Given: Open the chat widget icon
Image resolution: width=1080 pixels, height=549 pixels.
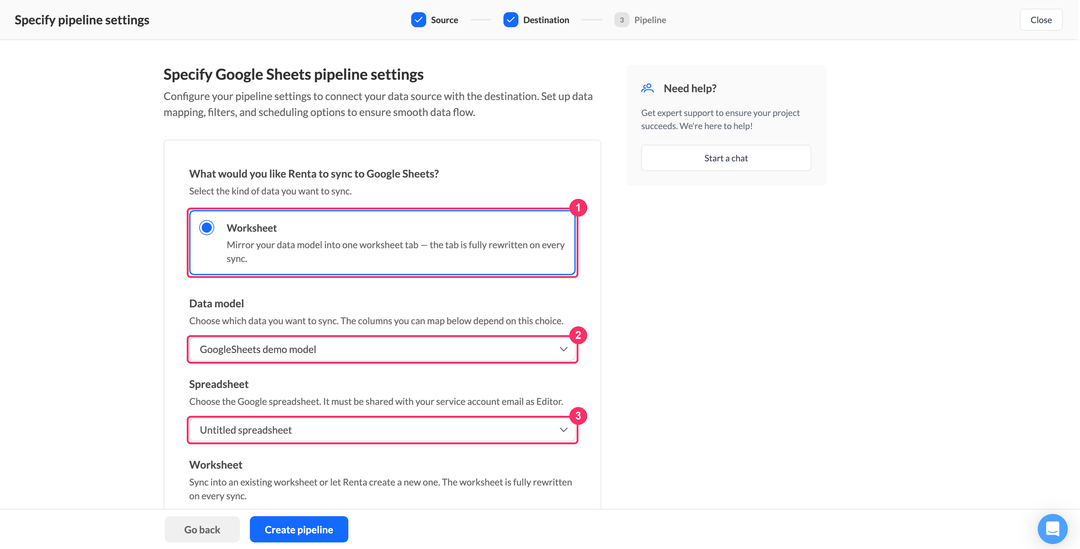Looking at the screenshot, I should (1052, 529).
